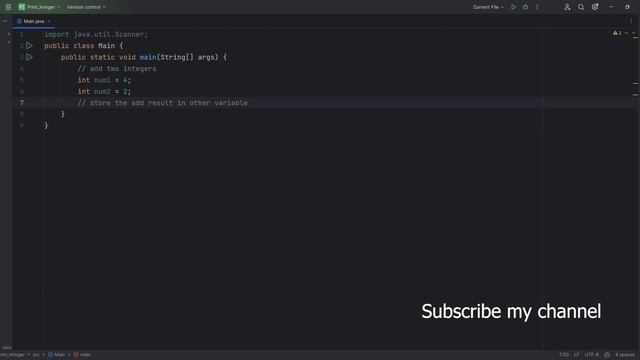Select the Main.java editor tab
640x360 pixels.
pyautogui.click(x=31, y=21)
